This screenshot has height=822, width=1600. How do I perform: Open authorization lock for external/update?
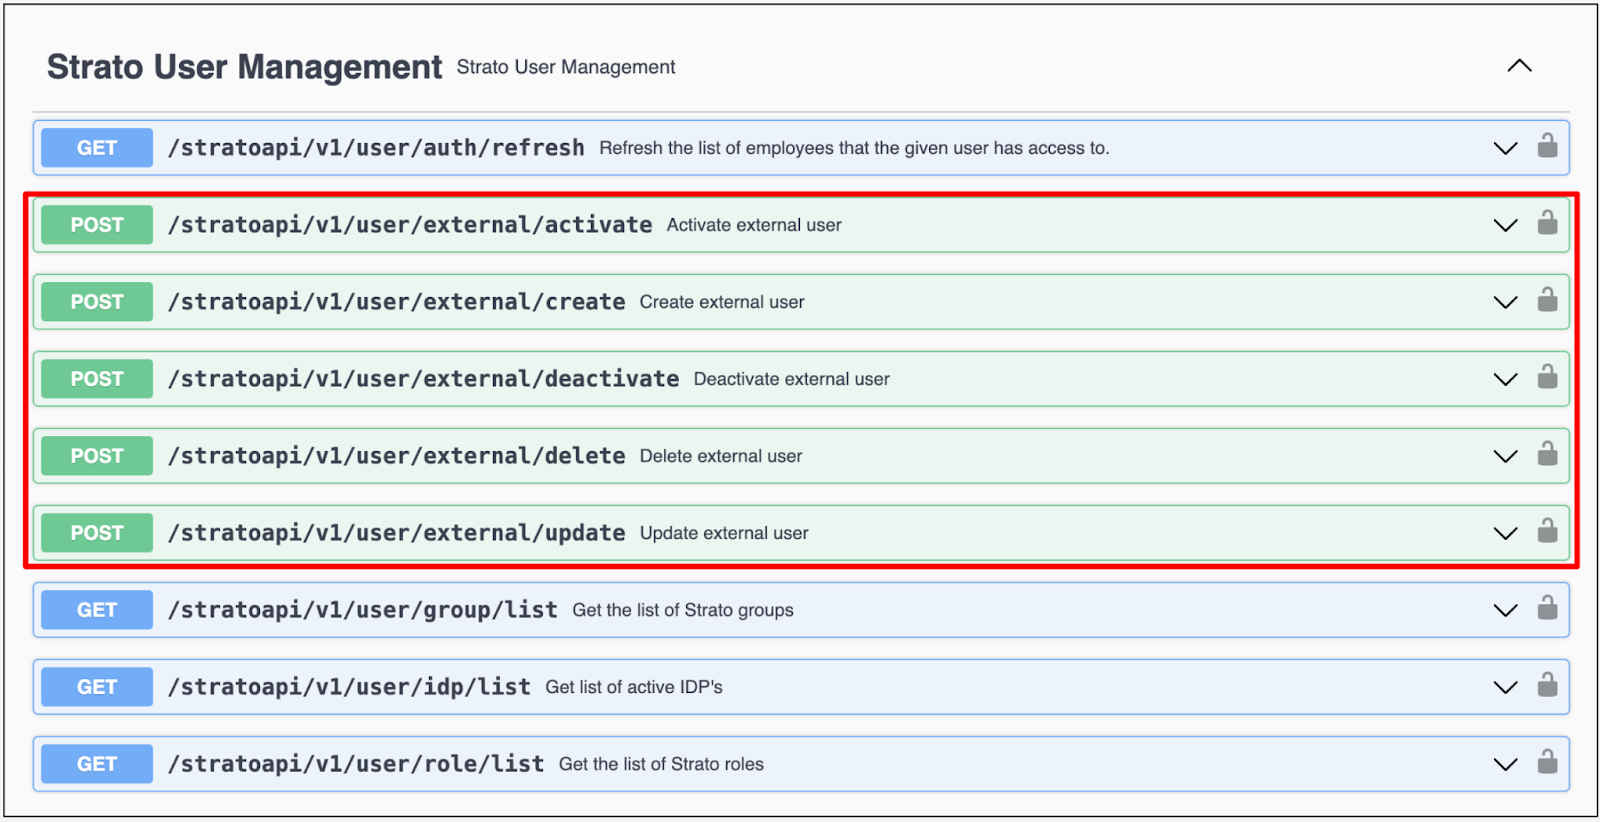click(1547, 532)
